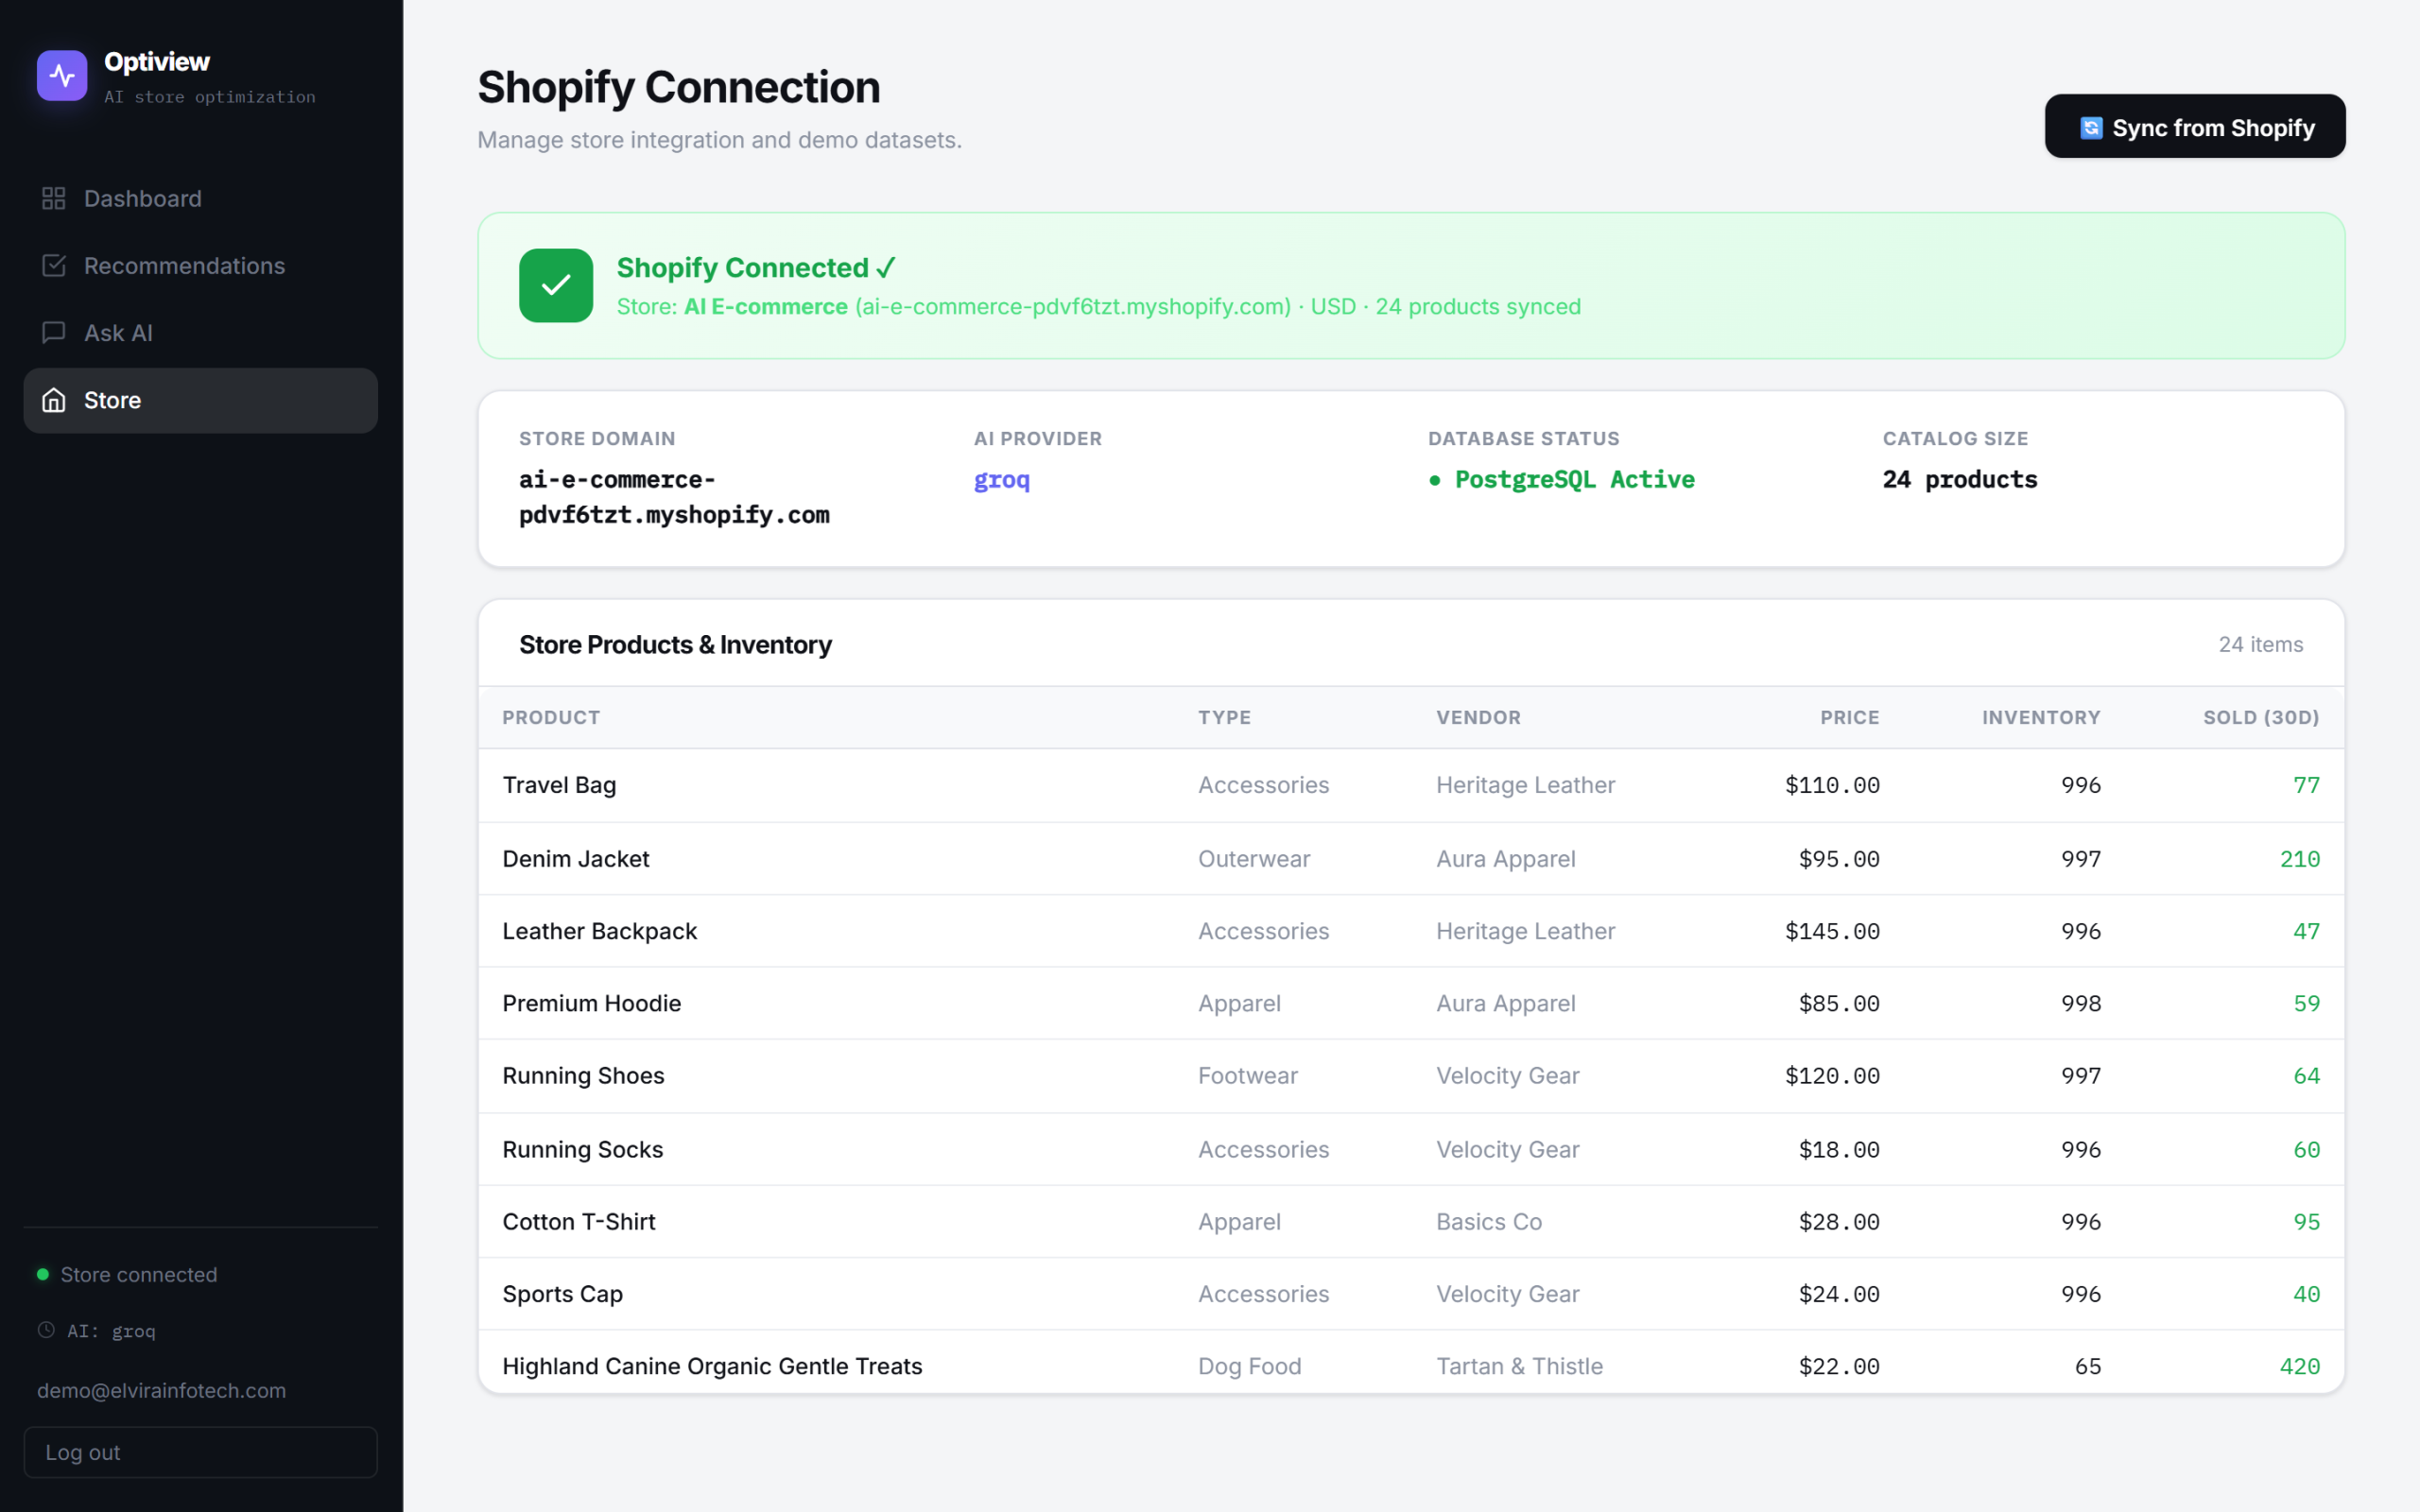Click the Store home icon
Image resolution: width=2420 pixels, height=1512 pixels.
(54, 400)
